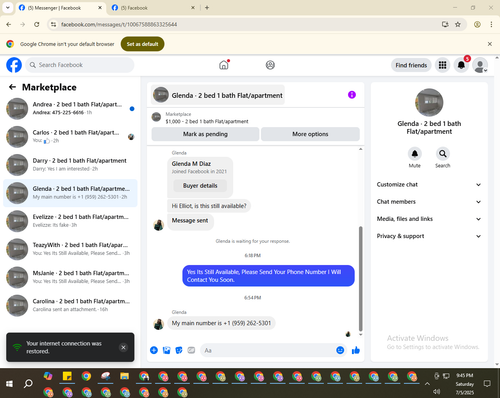500x398 pixels.
Task: Open TeazyWith's conversation
Action: tap(70, 249)
